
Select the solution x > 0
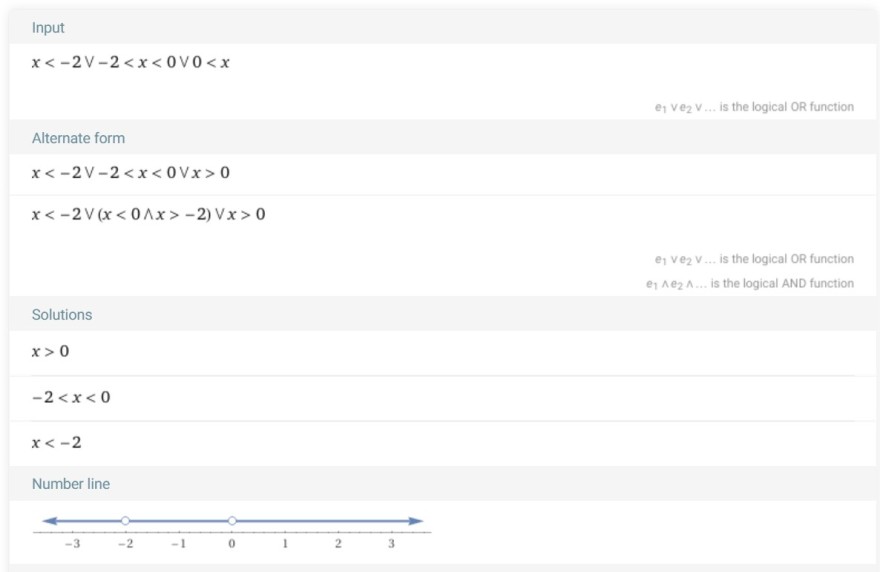(51, 351)
